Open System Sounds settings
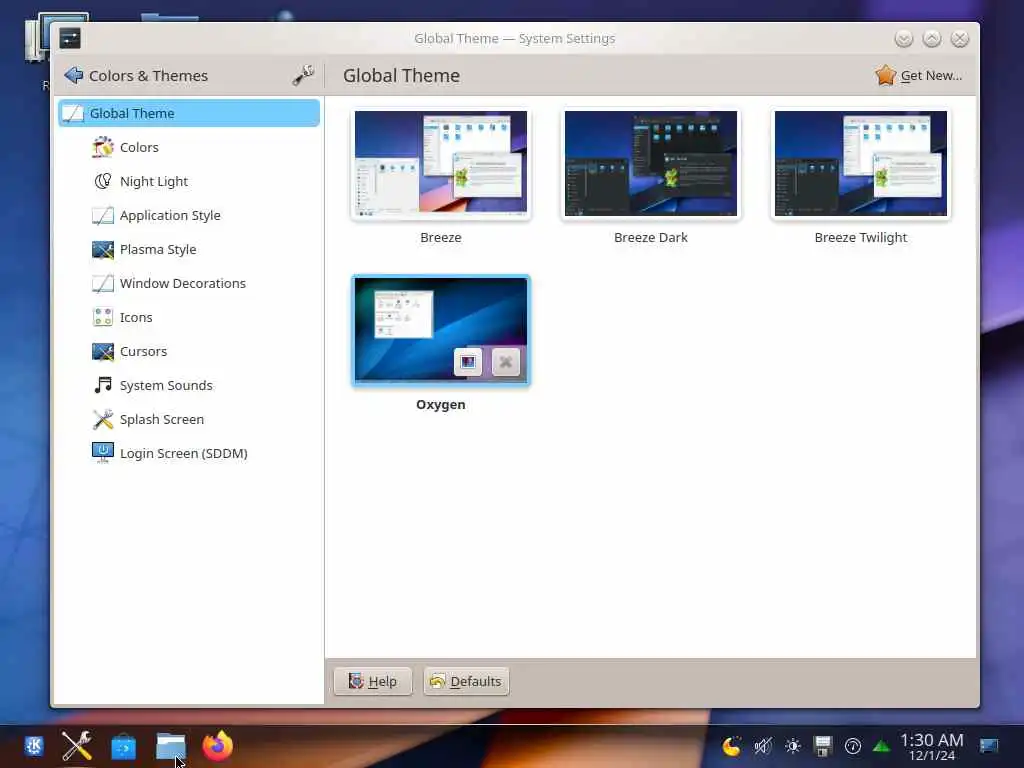The image size is (1024, 768). pyautogui.click(x=189, y=385)
